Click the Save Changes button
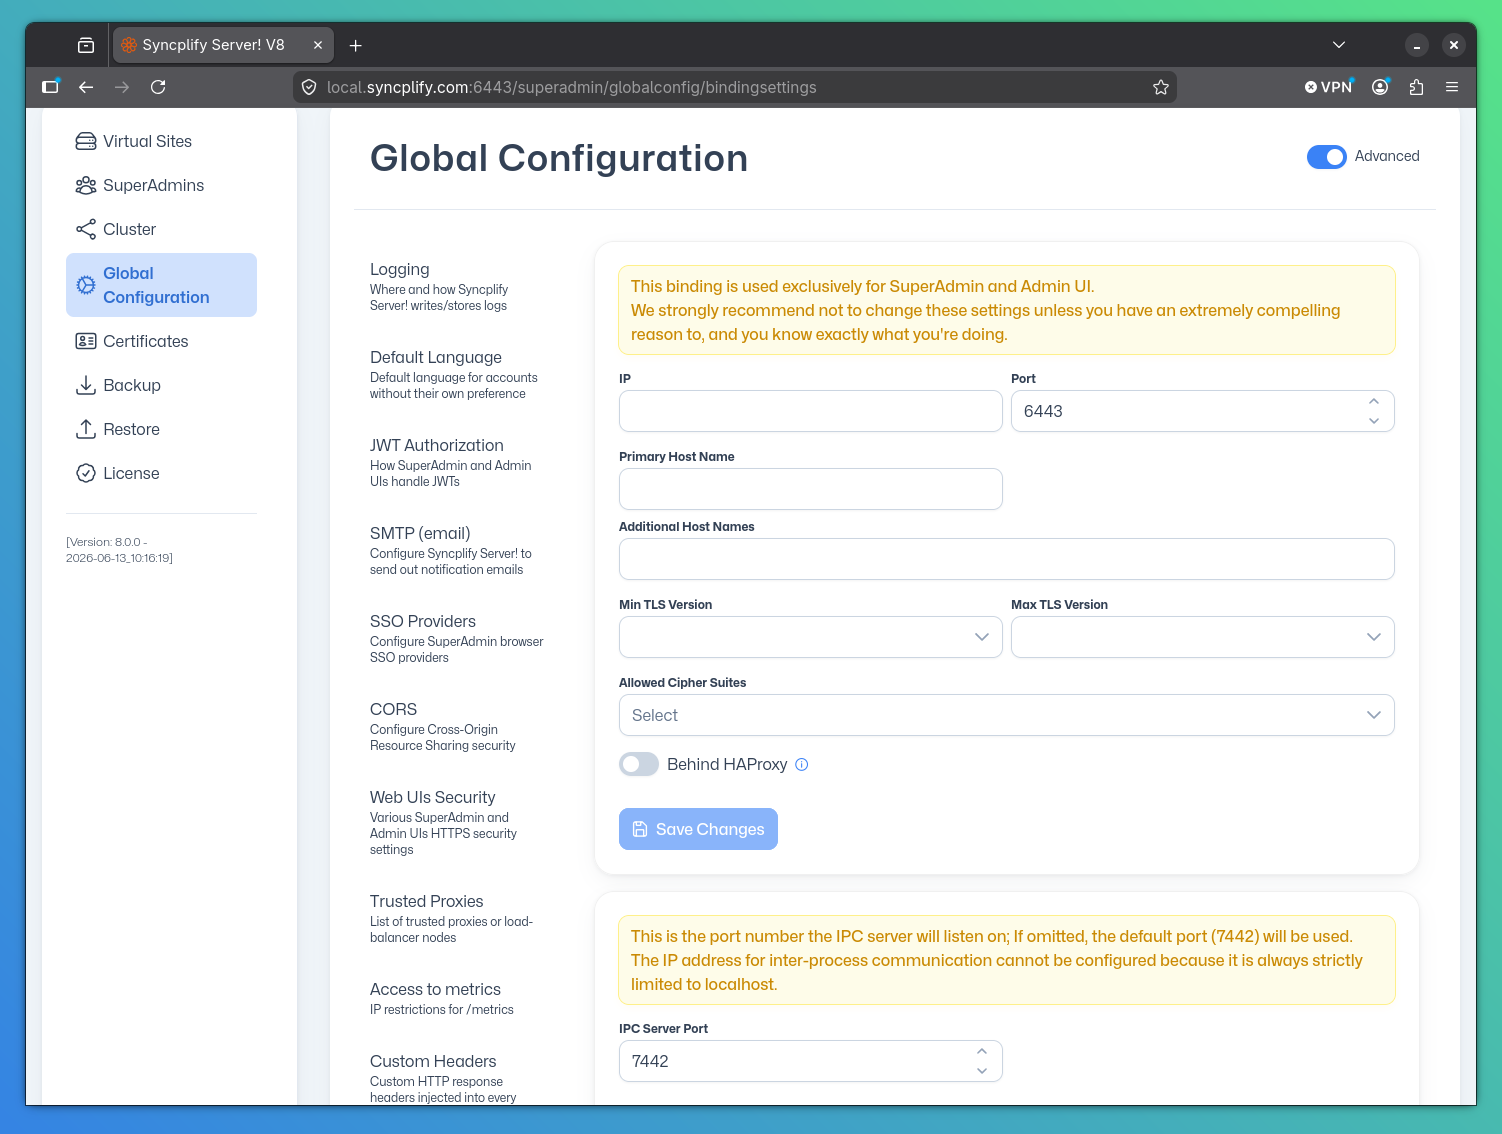This screenshot has height=1134, width=1502. point(698,829)
